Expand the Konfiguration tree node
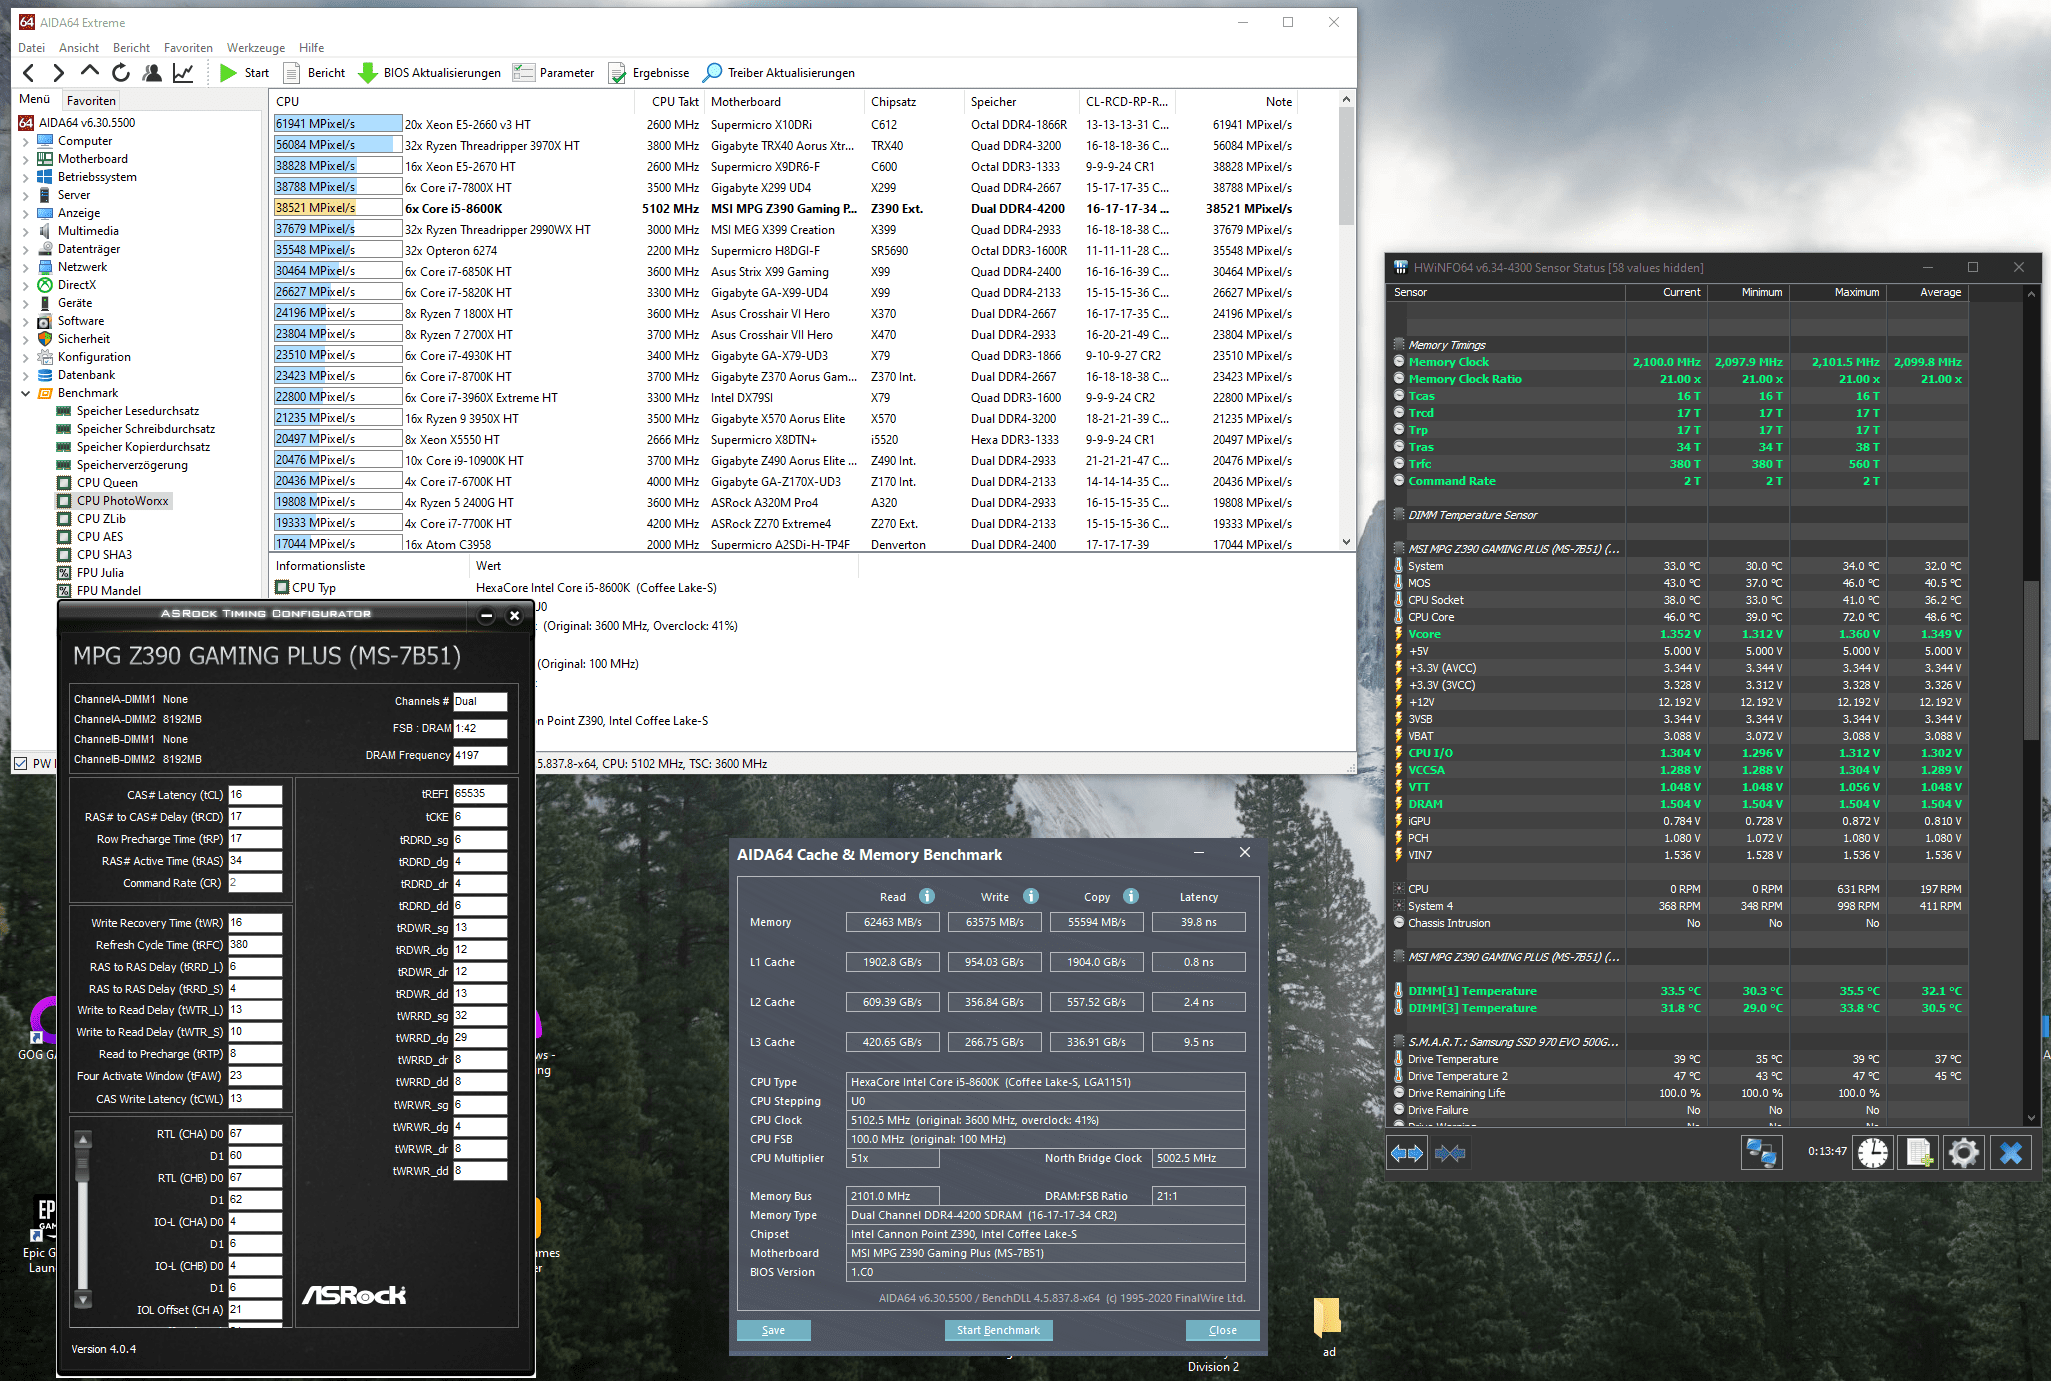2051x1381 pixels. point(25,357)
